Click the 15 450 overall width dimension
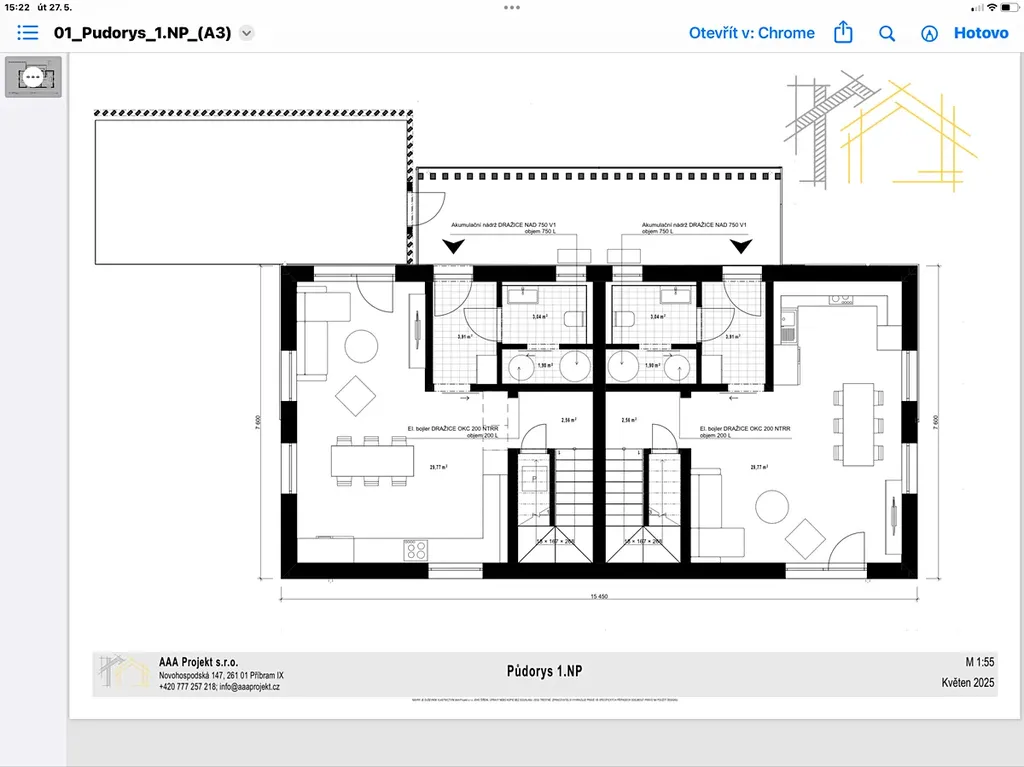Viewport: 1024px width, 767px height. coord(598,597)
